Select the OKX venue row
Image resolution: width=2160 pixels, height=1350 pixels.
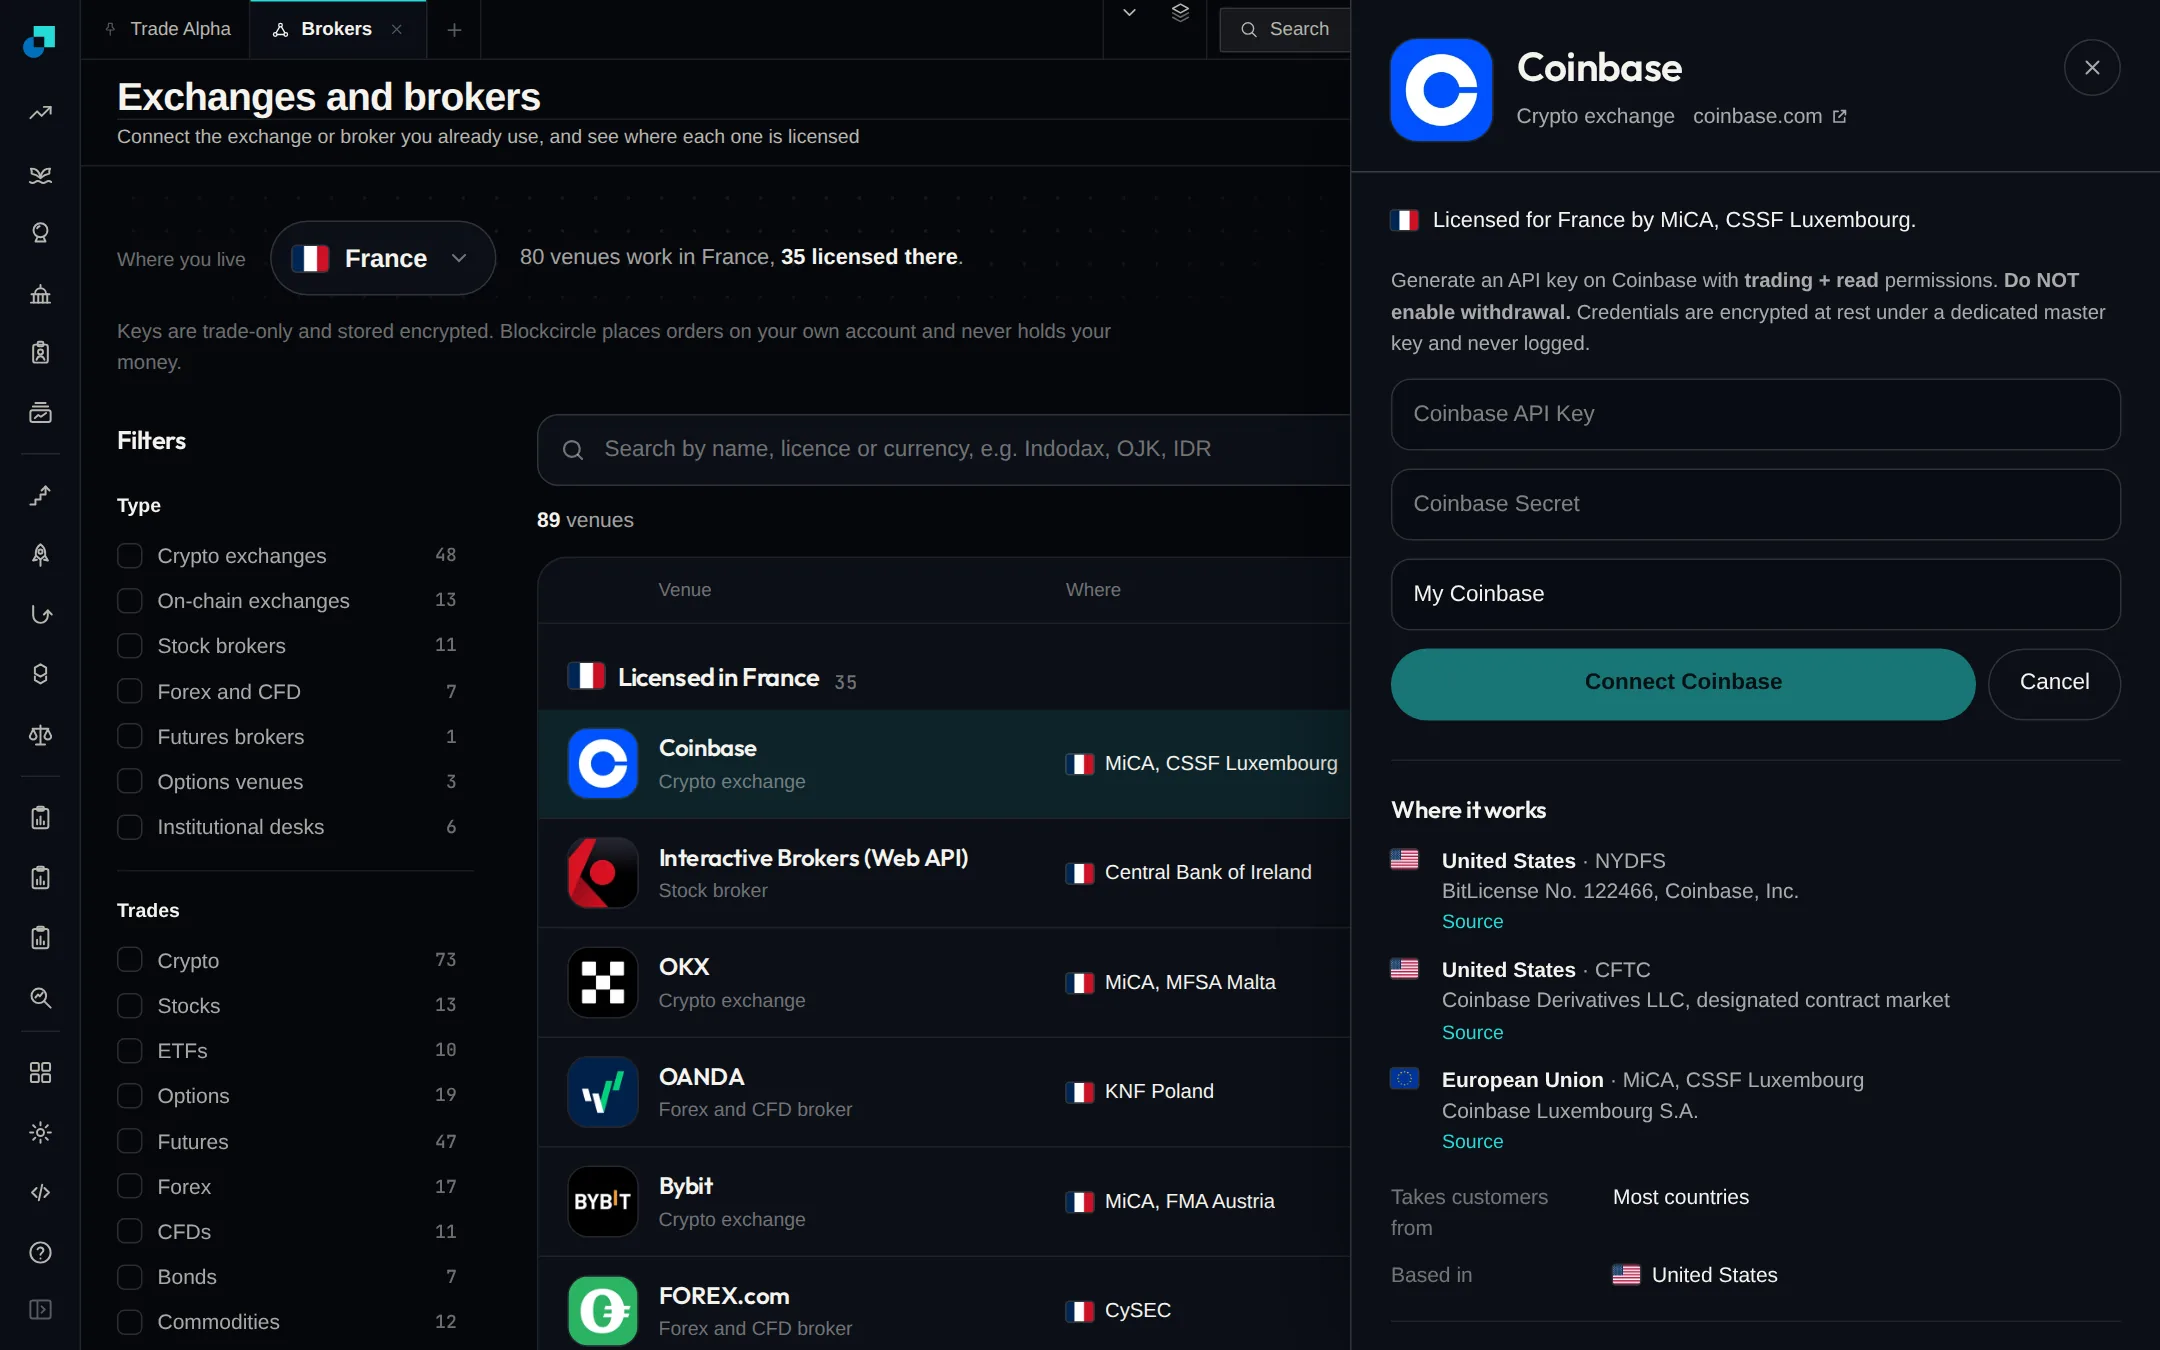point(944,983)
